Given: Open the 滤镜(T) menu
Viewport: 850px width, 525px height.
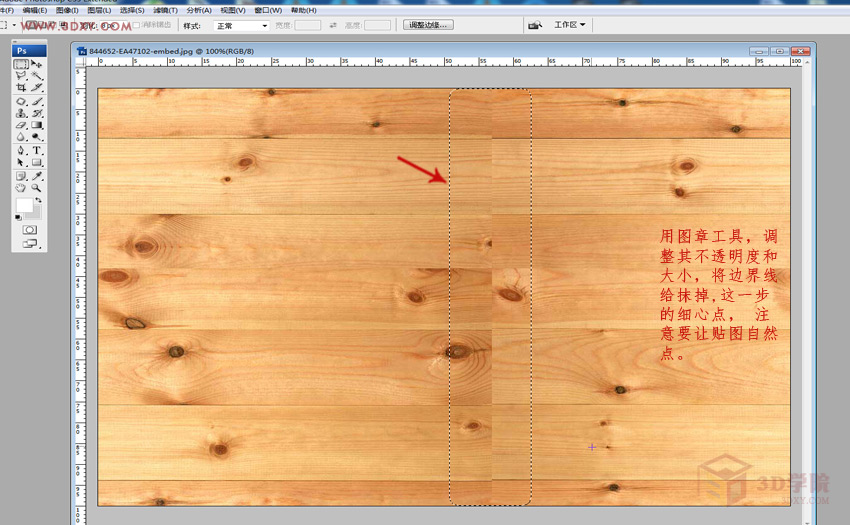Looking at the screenshot, I should click(165, 10).
